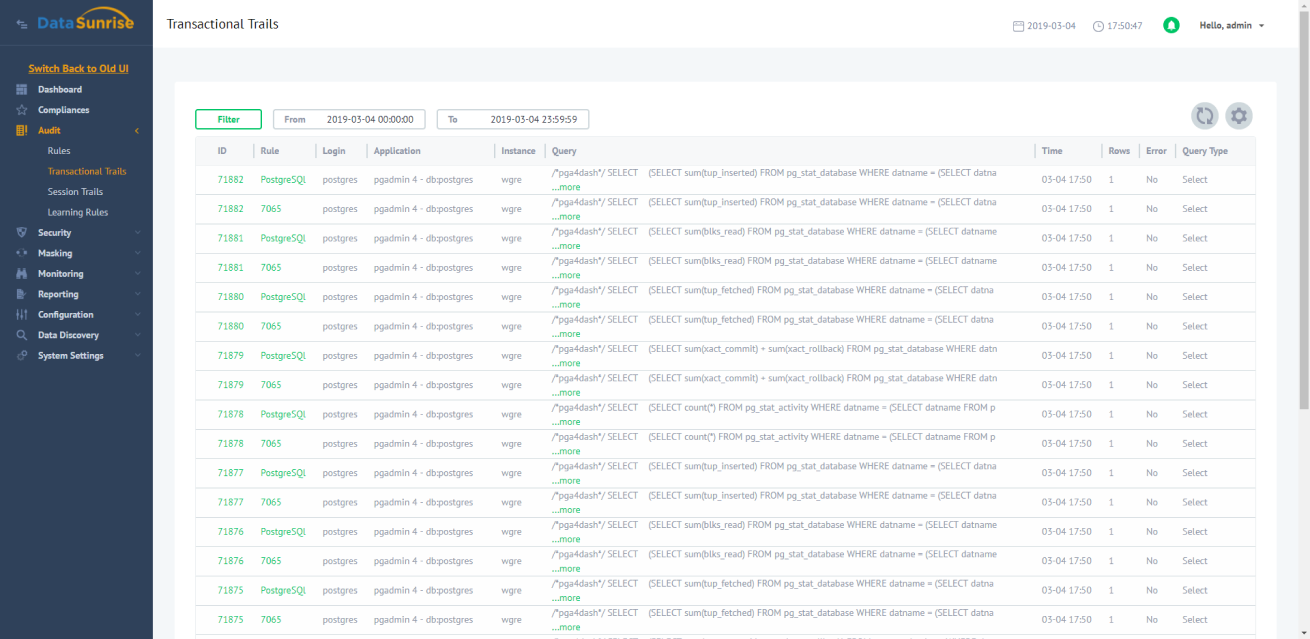This screenshot has height=639, width=1310.
Task: Open the Hello, admin dropdown
Action: coord(1228,25)
